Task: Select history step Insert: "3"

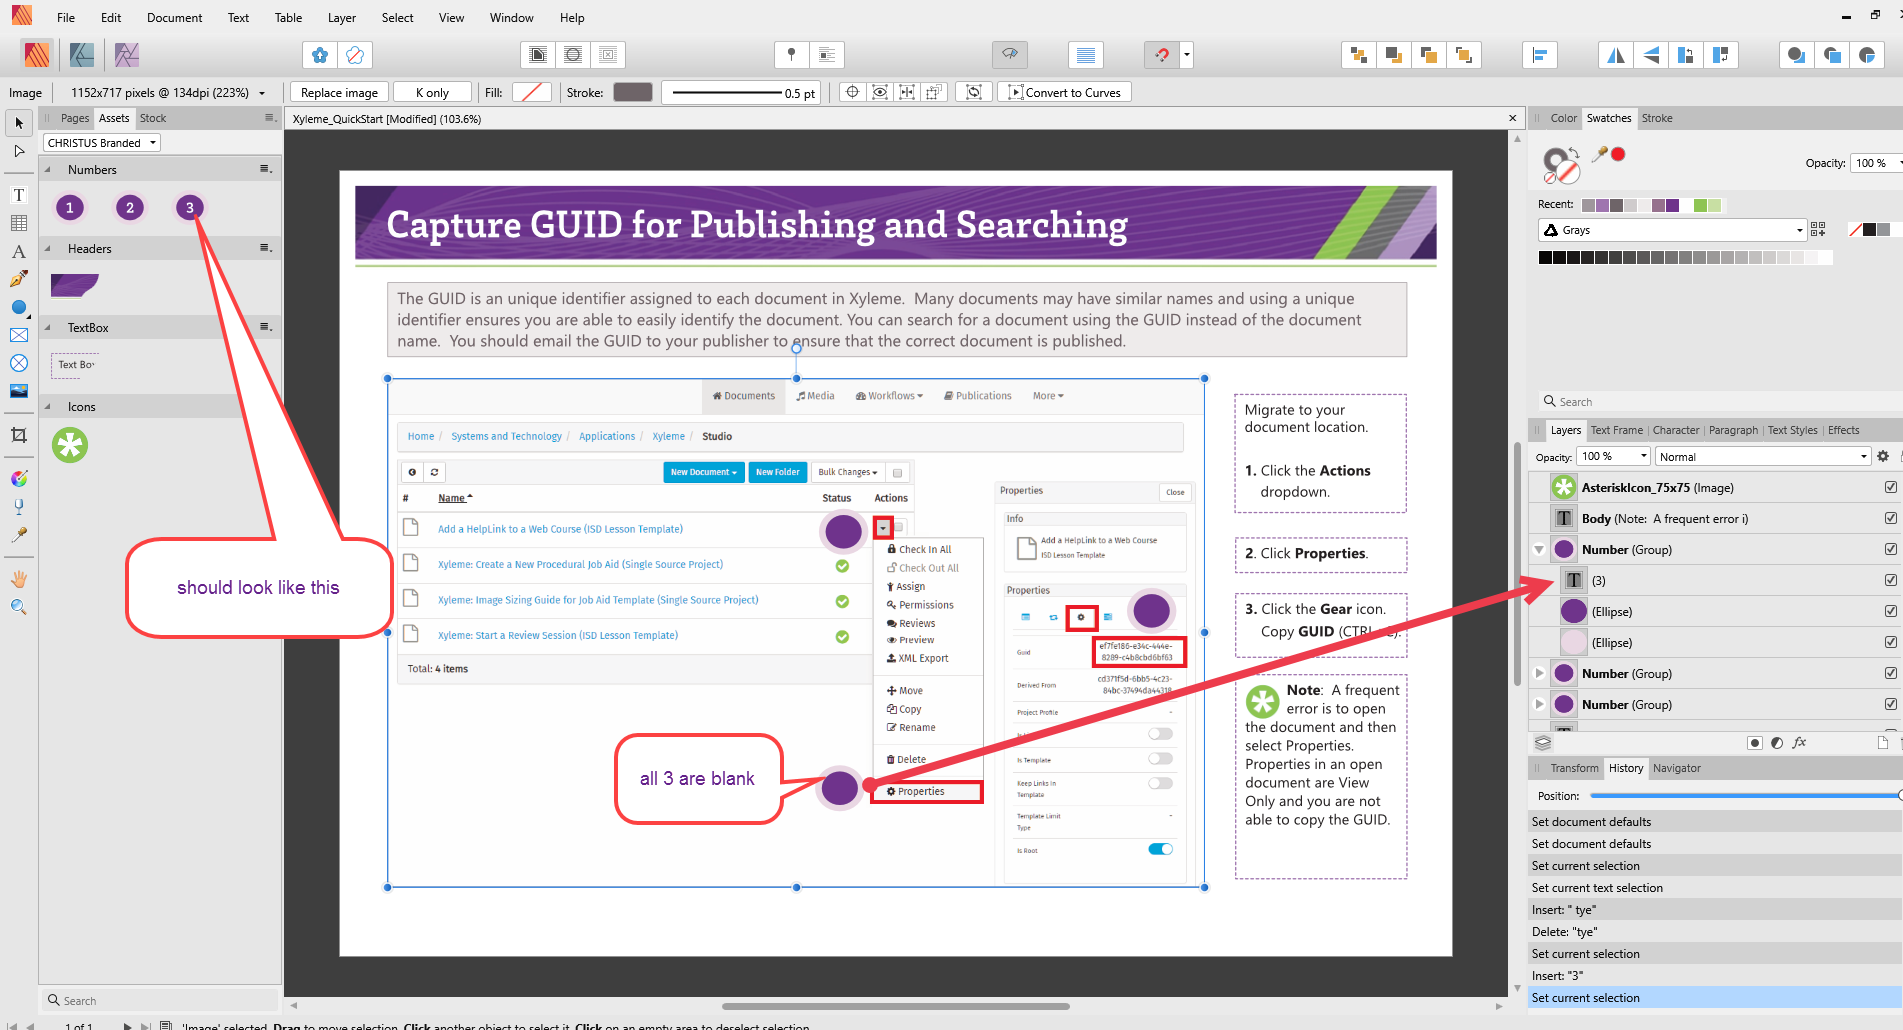Action: point(1714,976)
